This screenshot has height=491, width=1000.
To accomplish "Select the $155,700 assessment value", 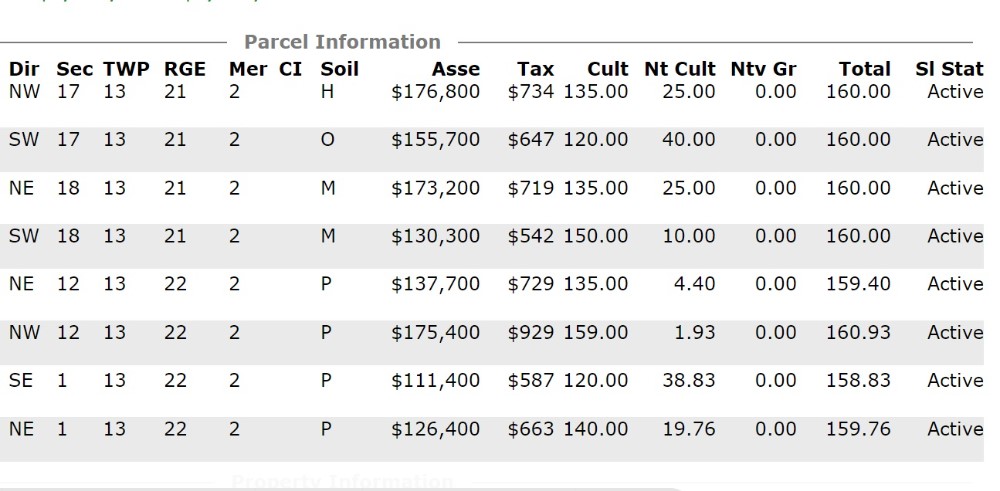I will tap(436, 140).
